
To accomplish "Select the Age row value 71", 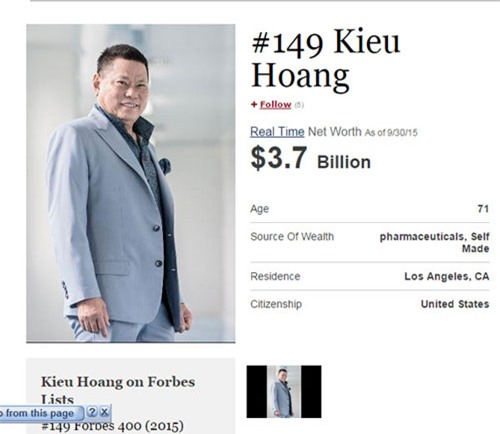I will tap(483, 209).
